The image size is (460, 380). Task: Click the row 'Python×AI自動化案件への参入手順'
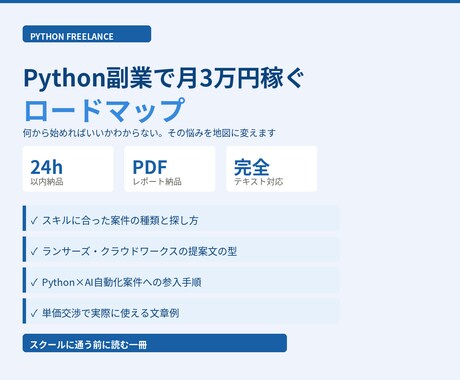181,280
